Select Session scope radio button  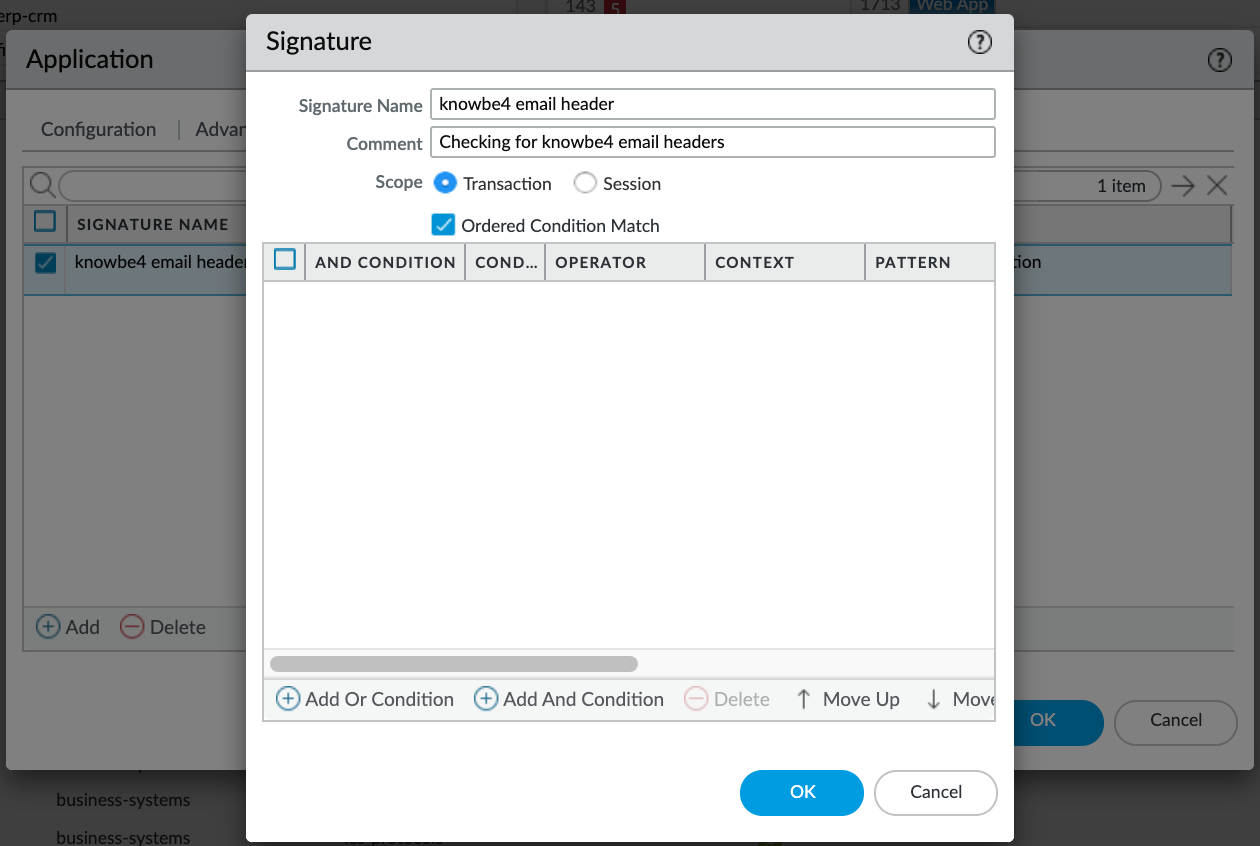585,183
